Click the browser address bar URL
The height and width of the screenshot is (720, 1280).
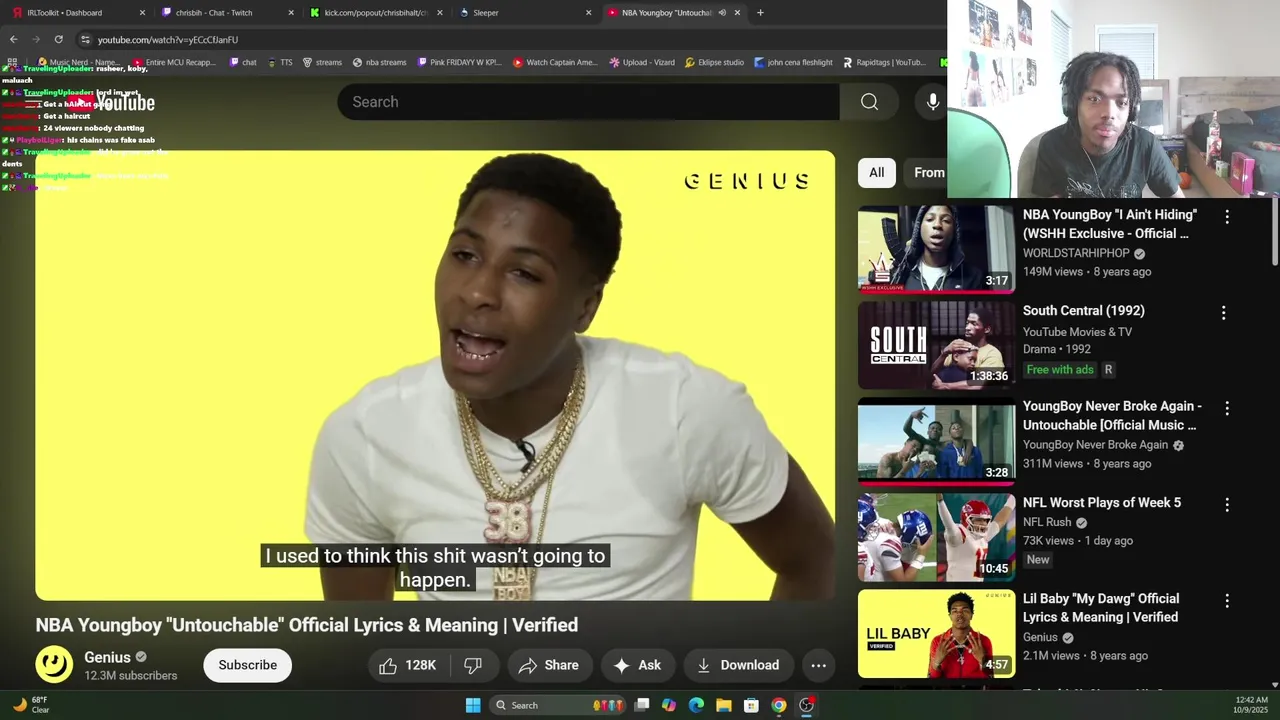tap(168, 40)
